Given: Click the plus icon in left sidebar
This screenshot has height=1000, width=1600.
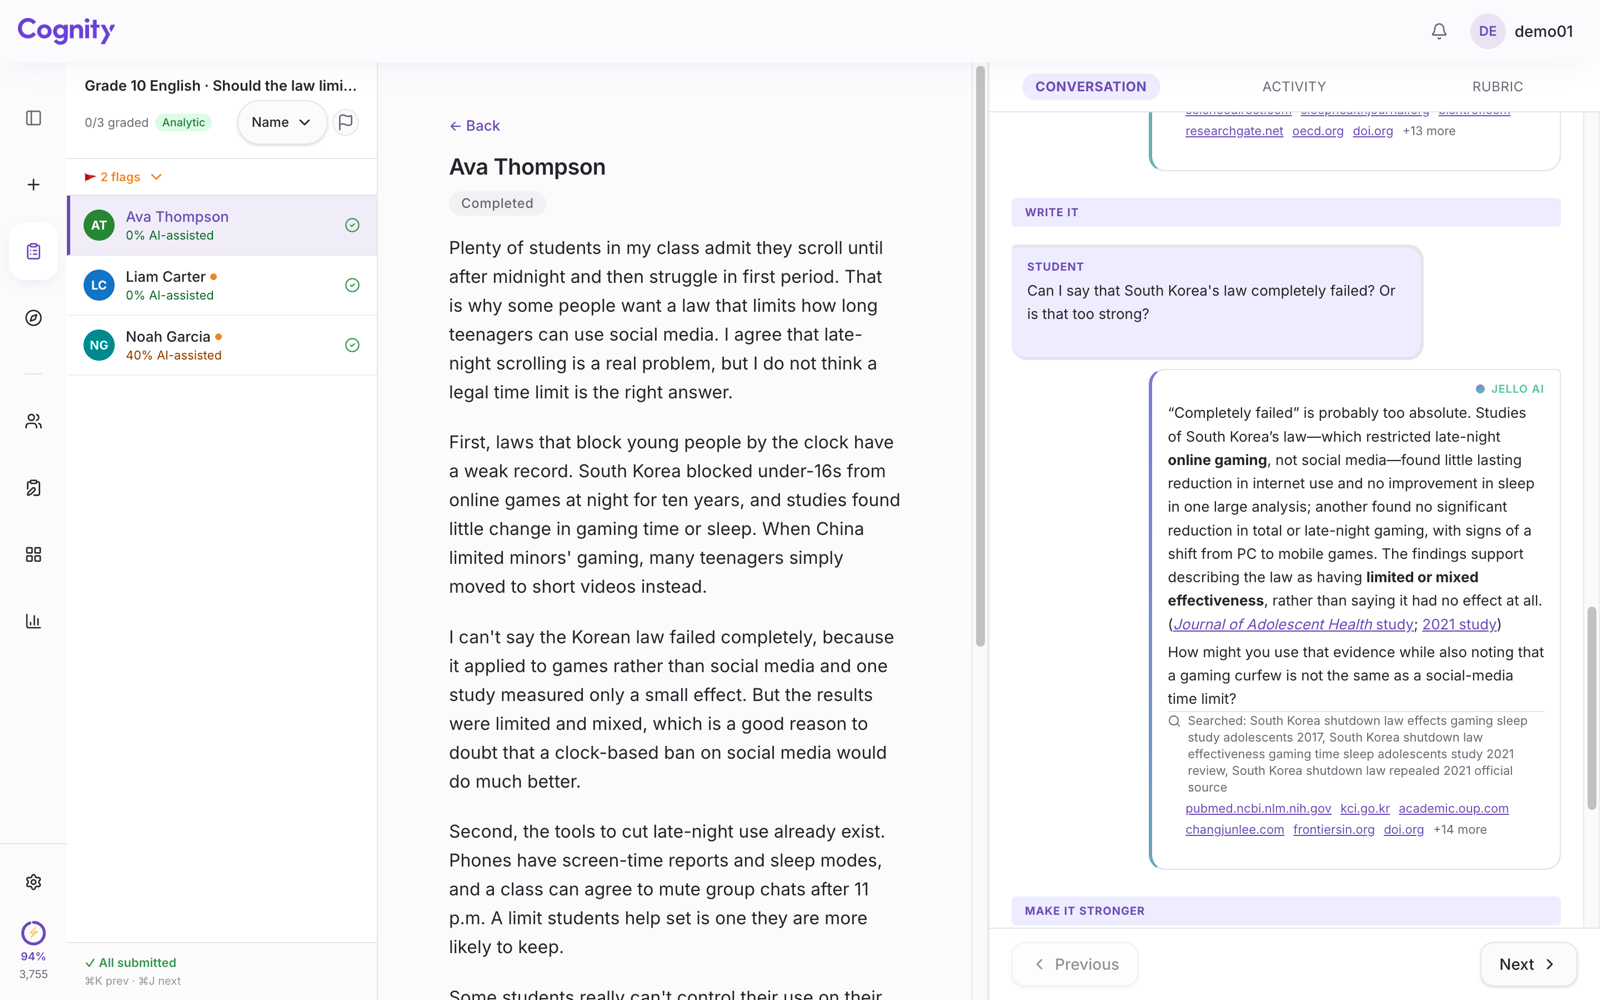Looking at the screenshot, I should click(33, 185).
